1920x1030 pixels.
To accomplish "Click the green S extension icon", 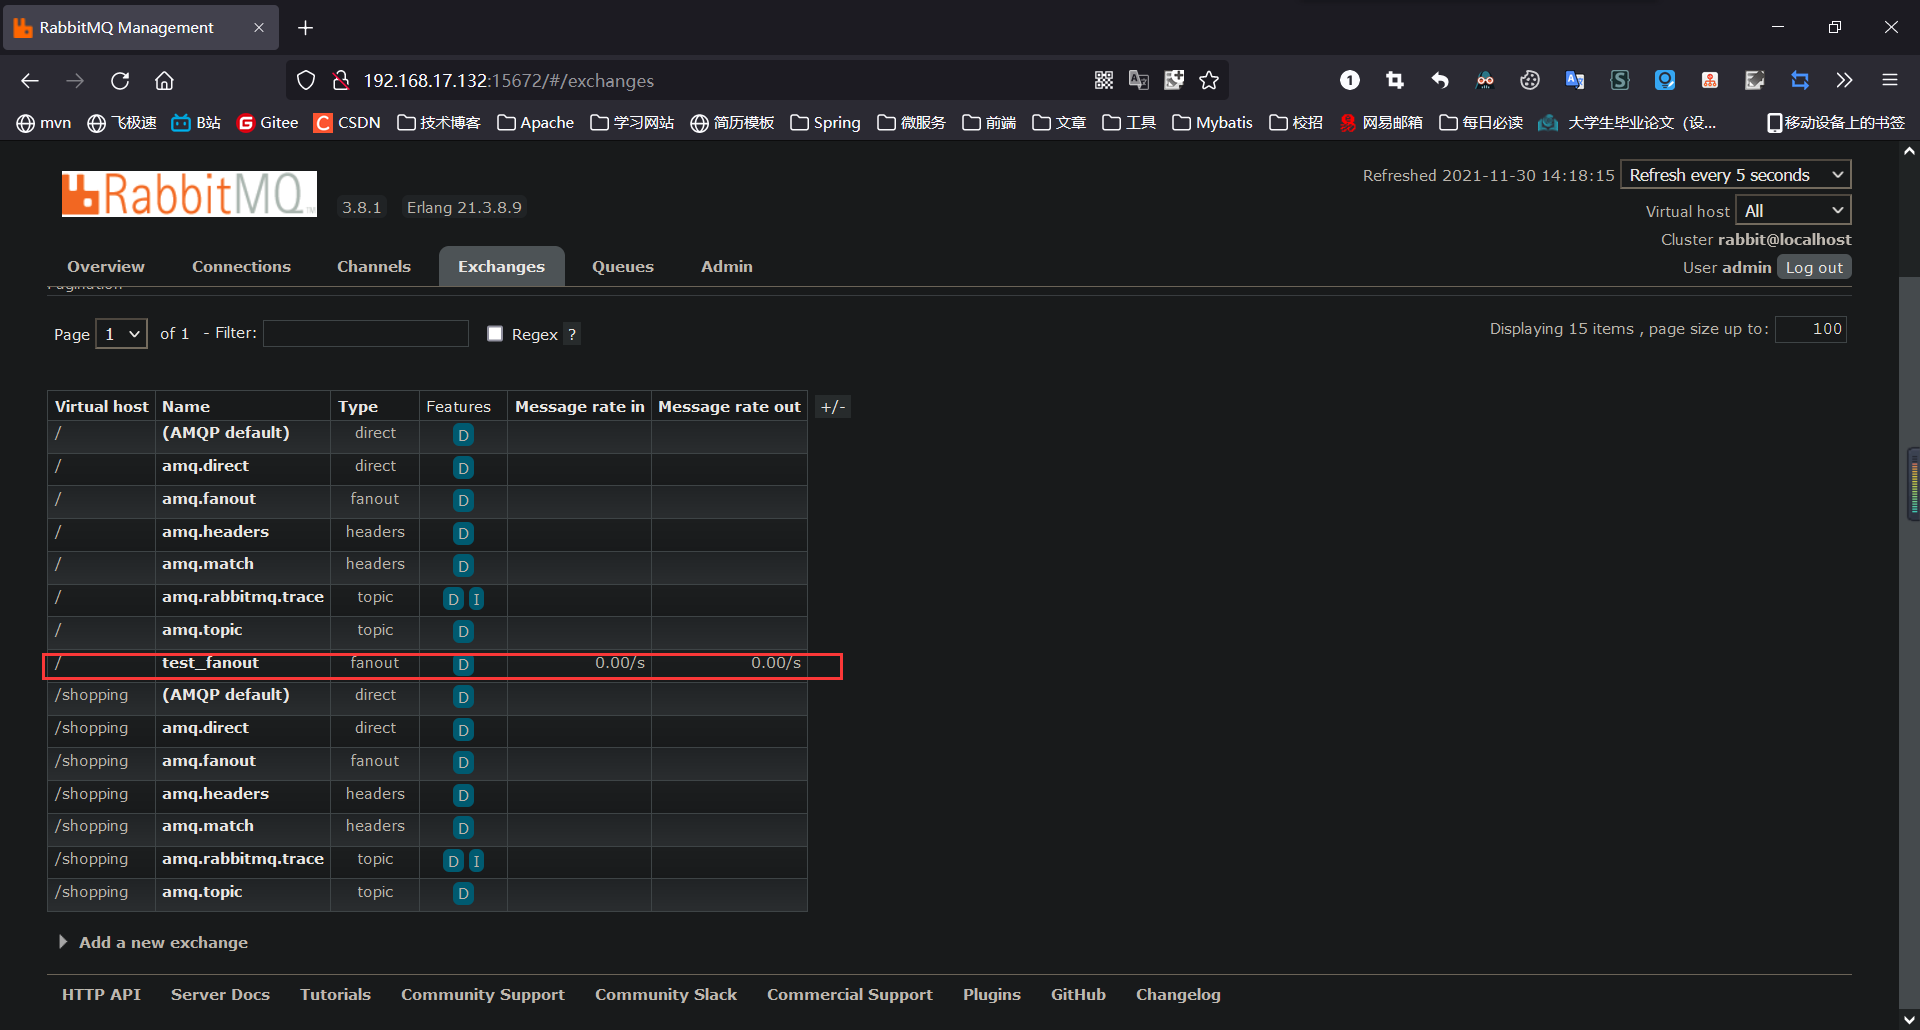I will (x=1620, y=80).
